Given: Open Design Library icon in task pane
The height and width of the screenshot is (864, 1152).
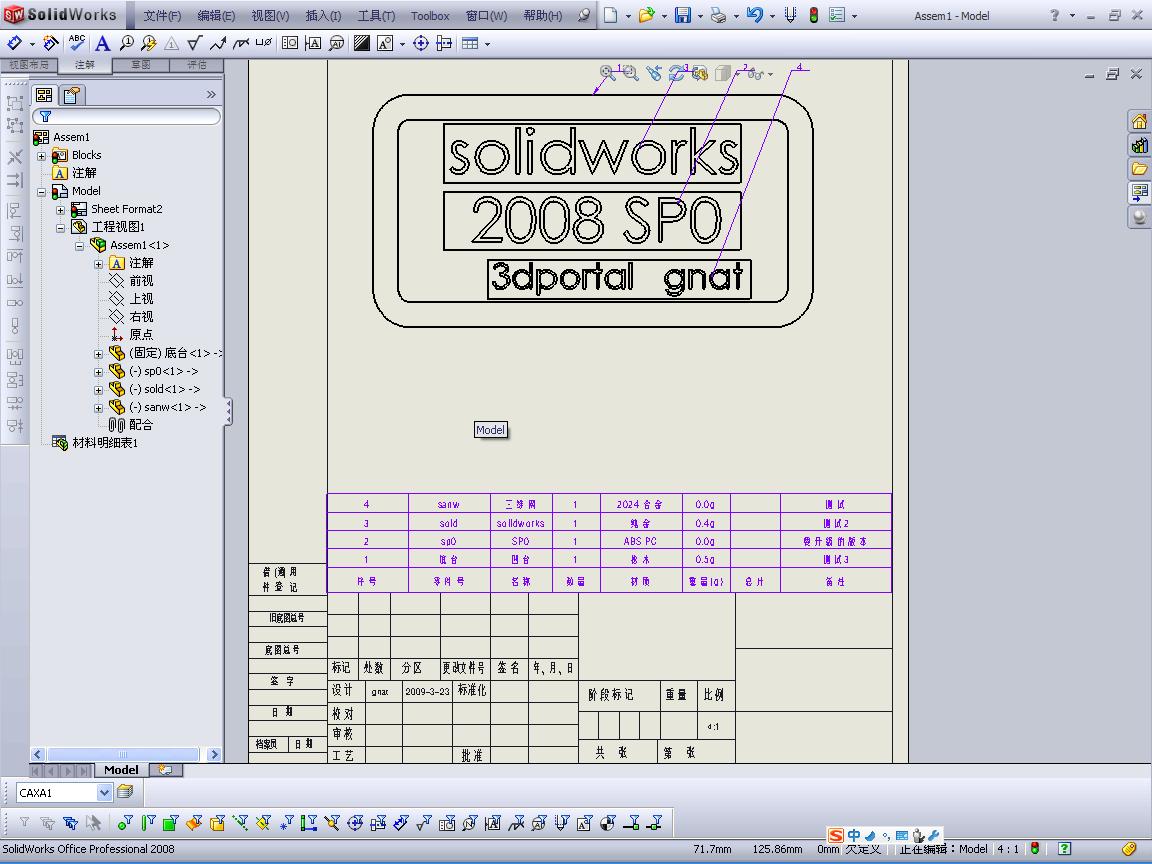Looking at the screenshot, I should (1139, 145).
